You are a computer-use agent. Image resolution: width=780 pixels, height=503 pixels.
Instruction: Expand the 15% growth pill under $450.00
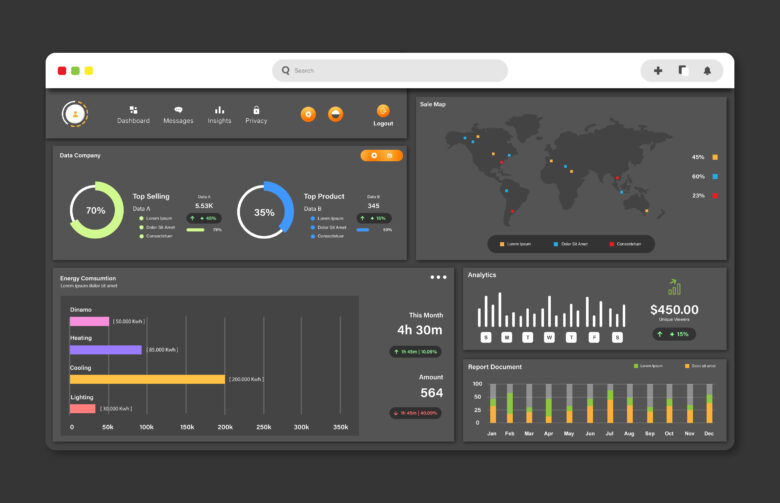tap(675, 334)
